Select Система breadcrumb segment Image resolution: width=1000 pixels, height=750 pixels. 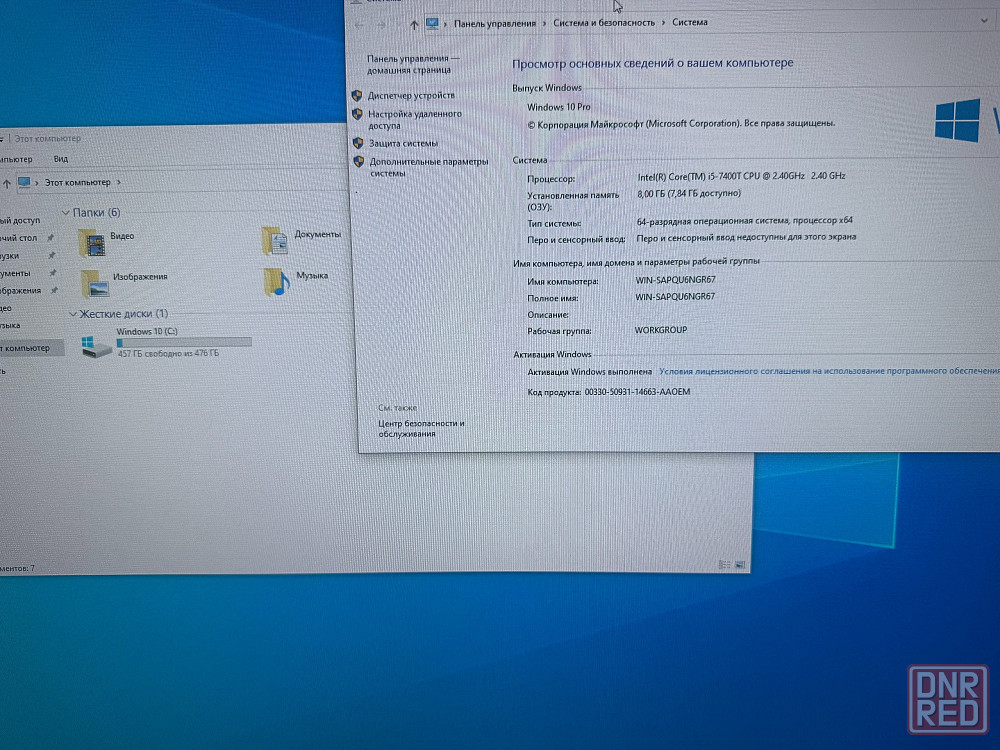tap(690, 22)
